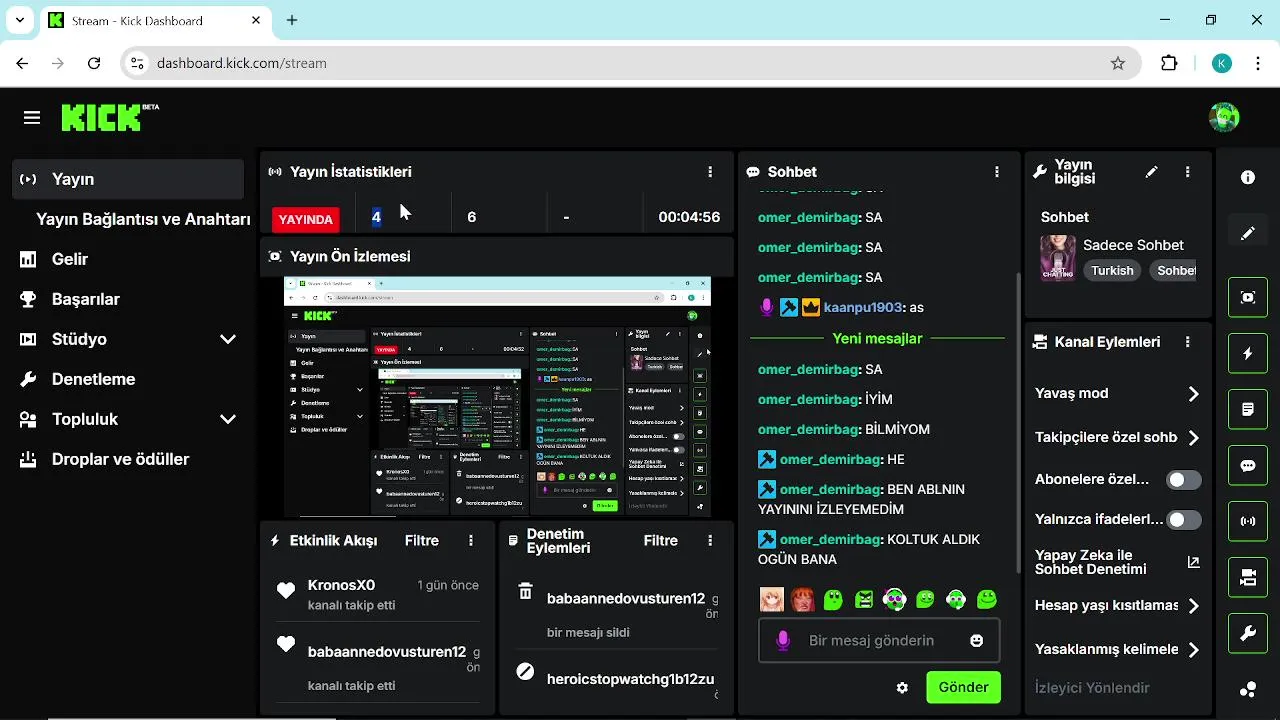Open Denetim Eylemleri three-dot options
Viewport: 1280px width, 720px height.
click(710, 540)
